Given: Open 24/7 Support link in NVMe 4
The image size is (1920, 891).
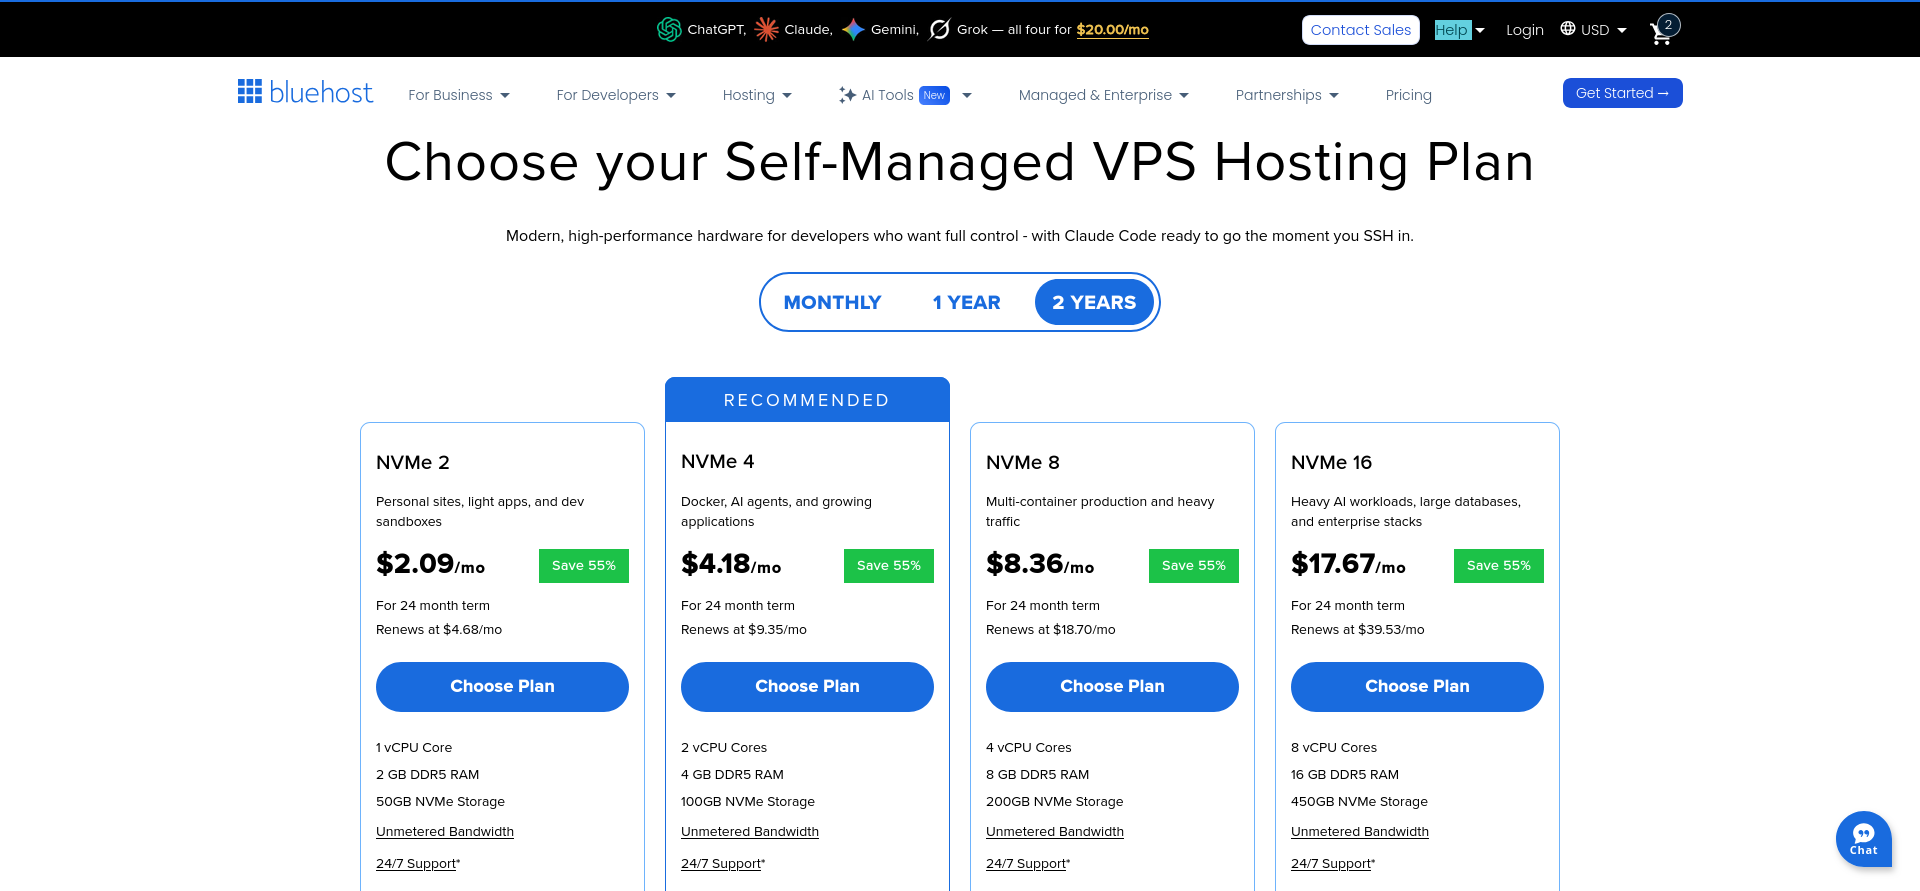Looking at the screenshot, I should [721, 864].
